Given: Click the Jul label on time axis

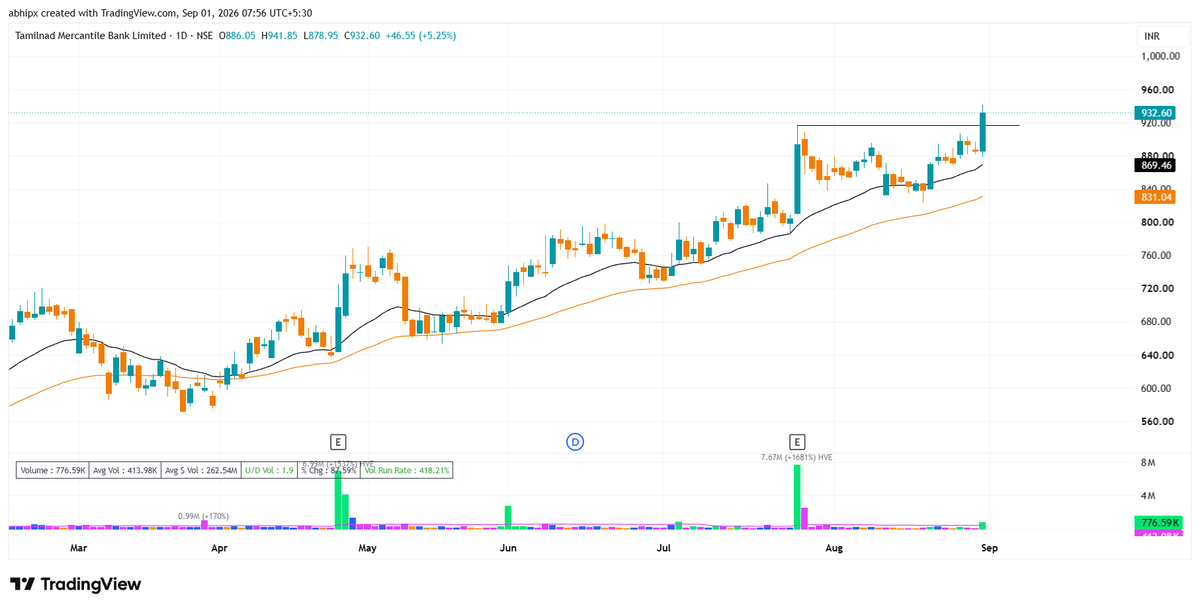Looking at the screenshot, I should (664, 548).
